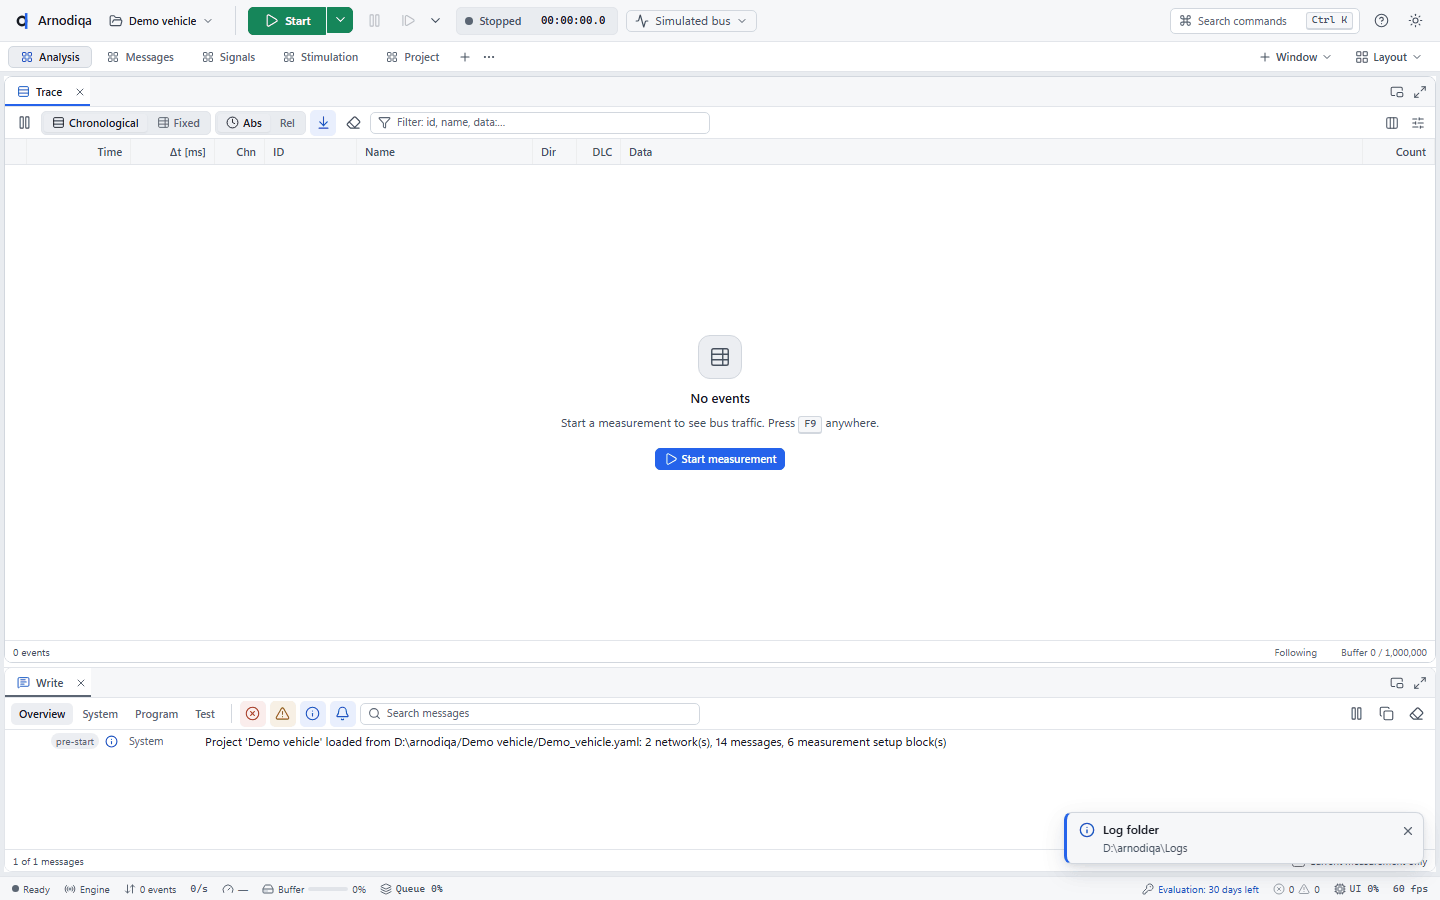Maximize the Trace panel
1440x900 pixels.
[x=1420, y=92]
